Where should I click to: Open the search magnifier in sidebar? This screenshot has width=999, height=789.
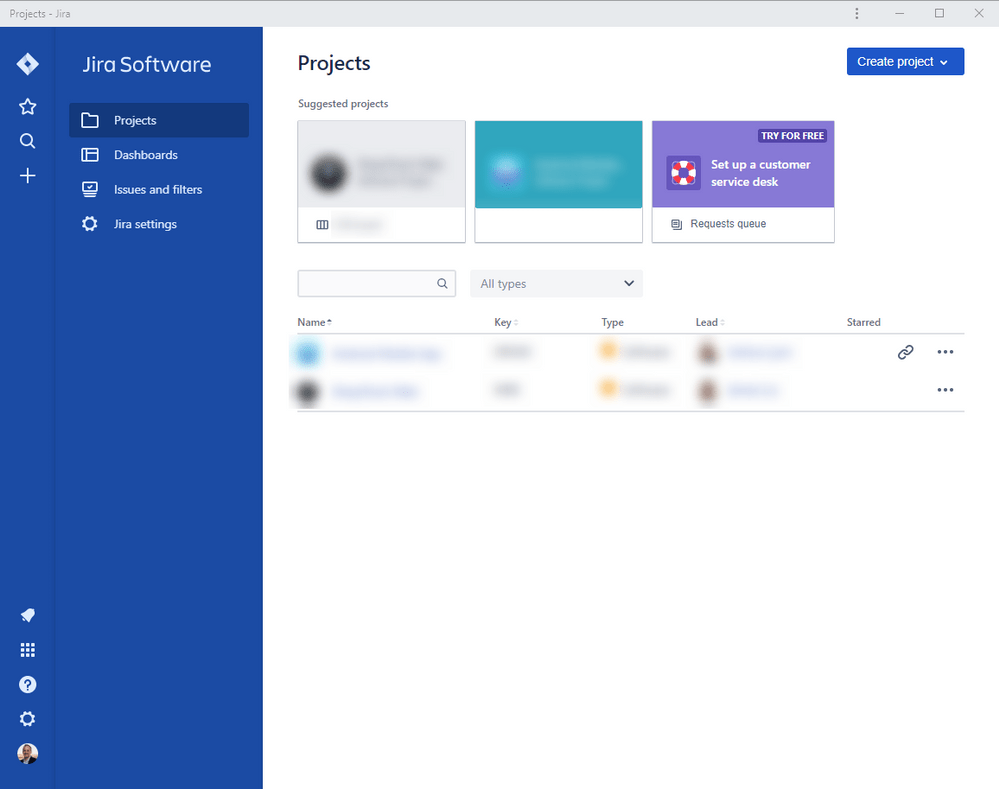[27, 141]
